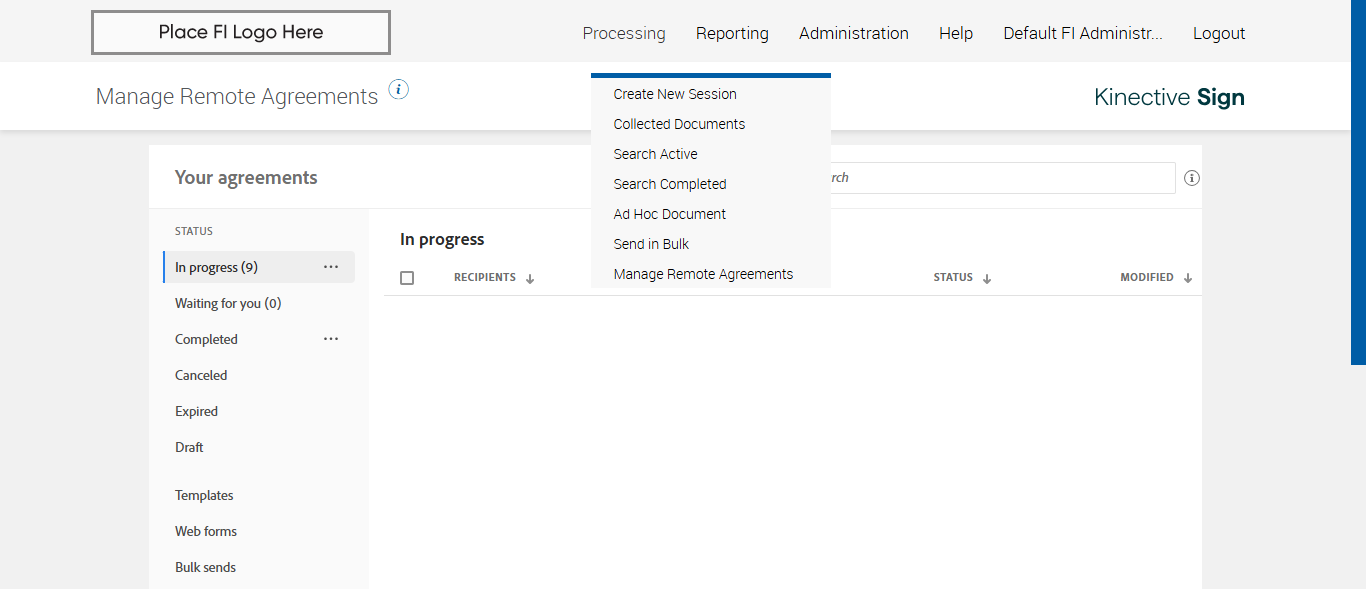
Task: Choose Create New Session from menu
Action: pyautogui.click(x=675, y=94)
